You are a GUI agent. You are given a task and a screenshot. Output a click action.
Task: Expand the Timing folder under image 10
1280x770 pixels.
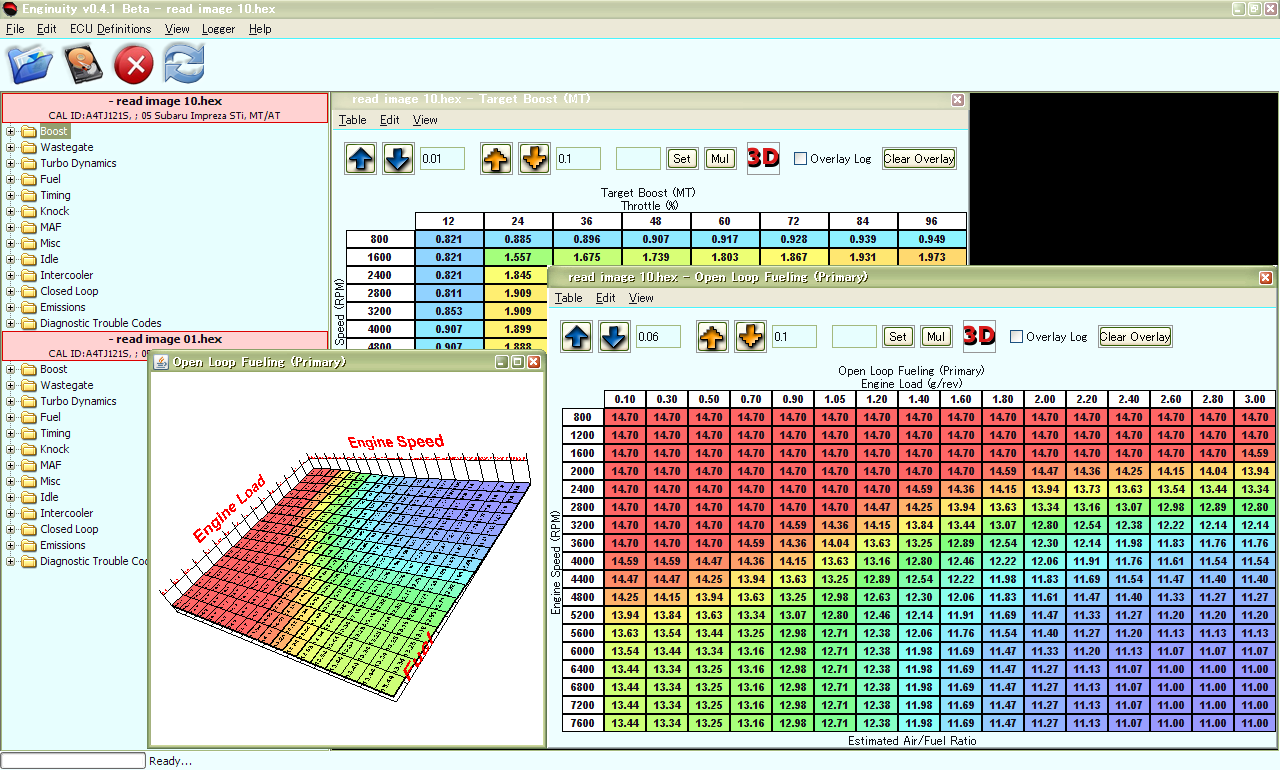(11, 195)
